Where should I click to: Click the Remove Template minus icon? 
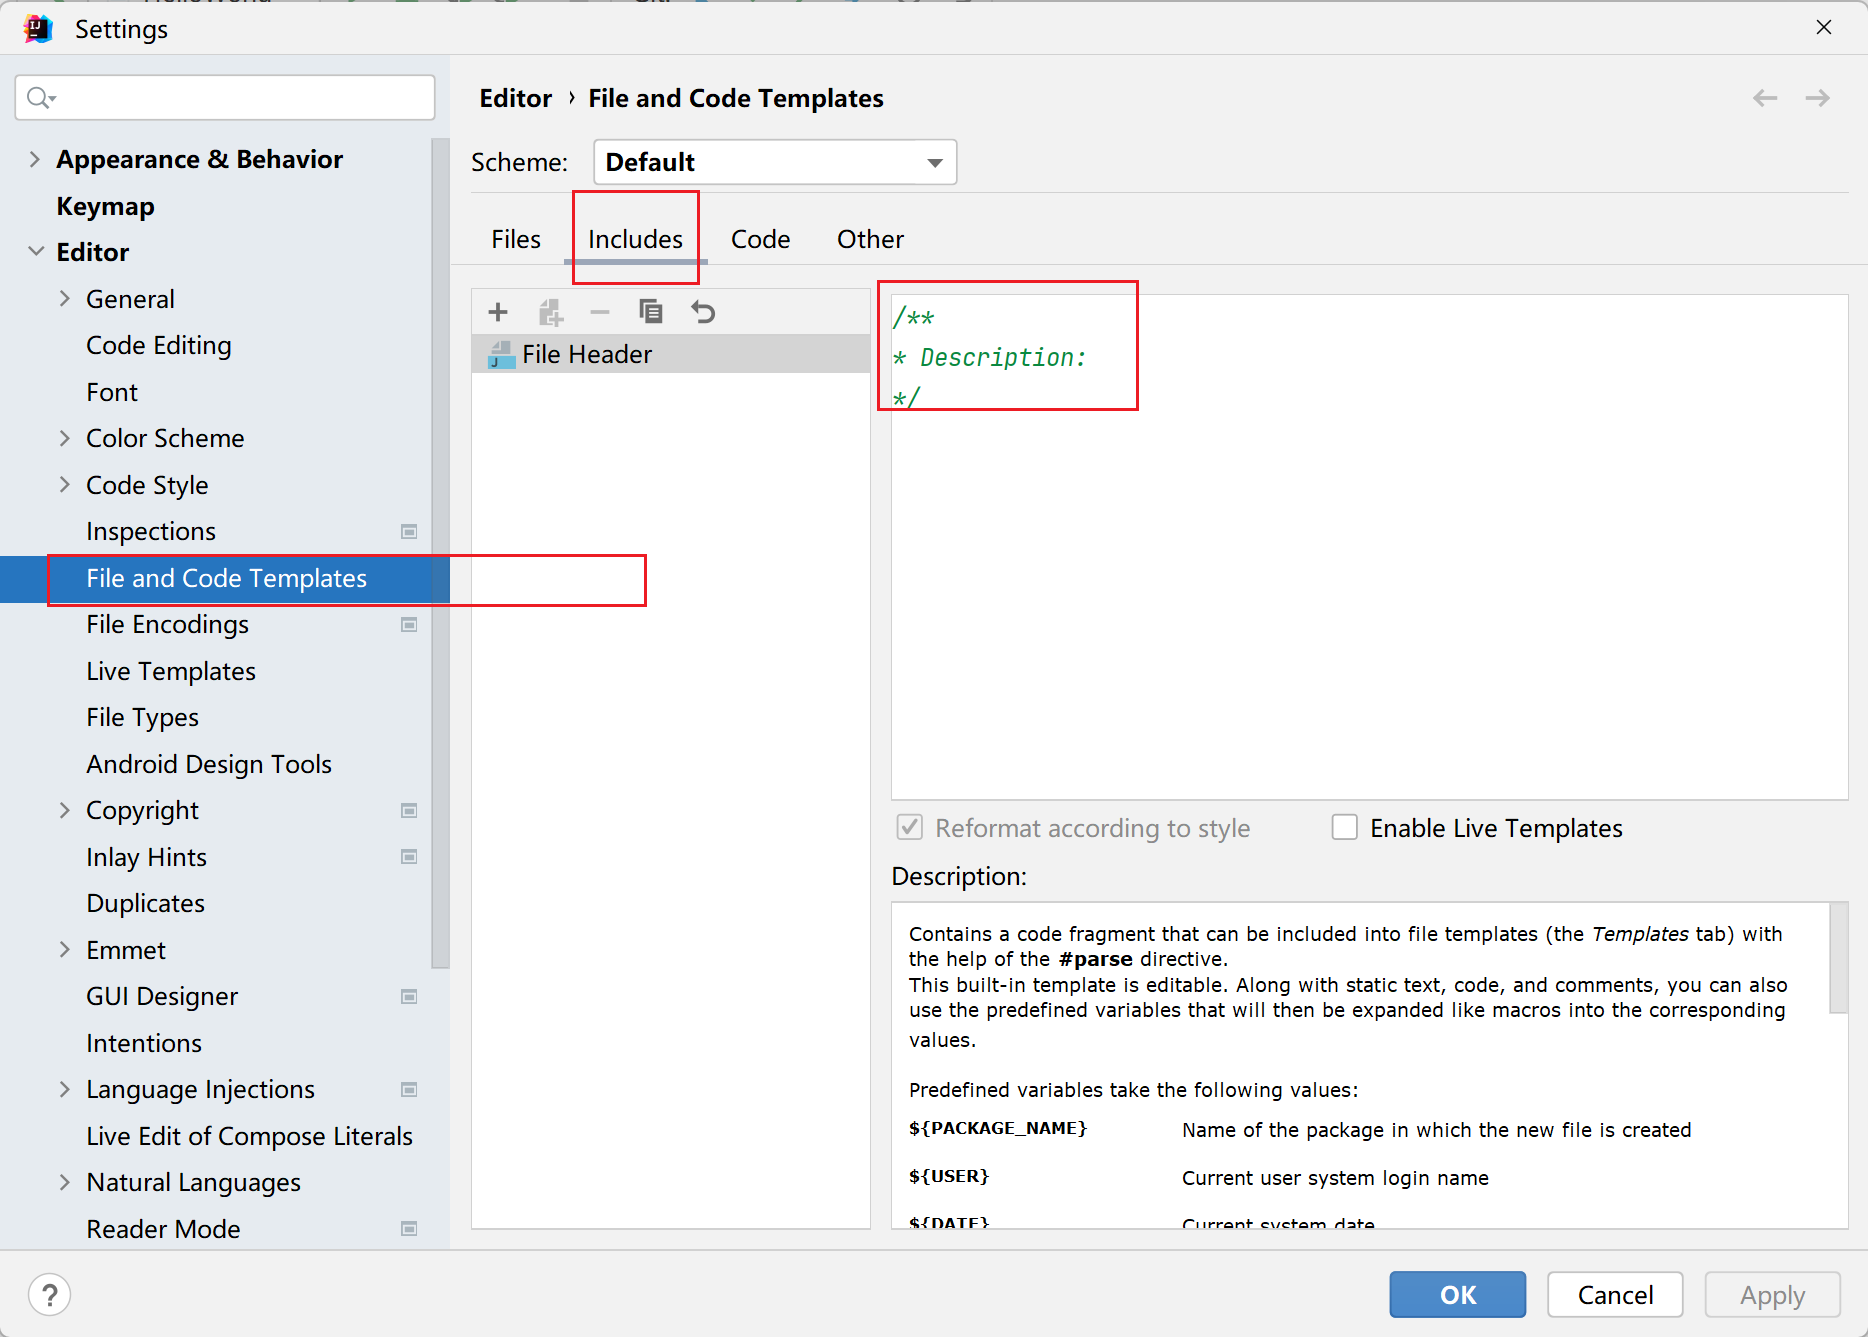600,312
